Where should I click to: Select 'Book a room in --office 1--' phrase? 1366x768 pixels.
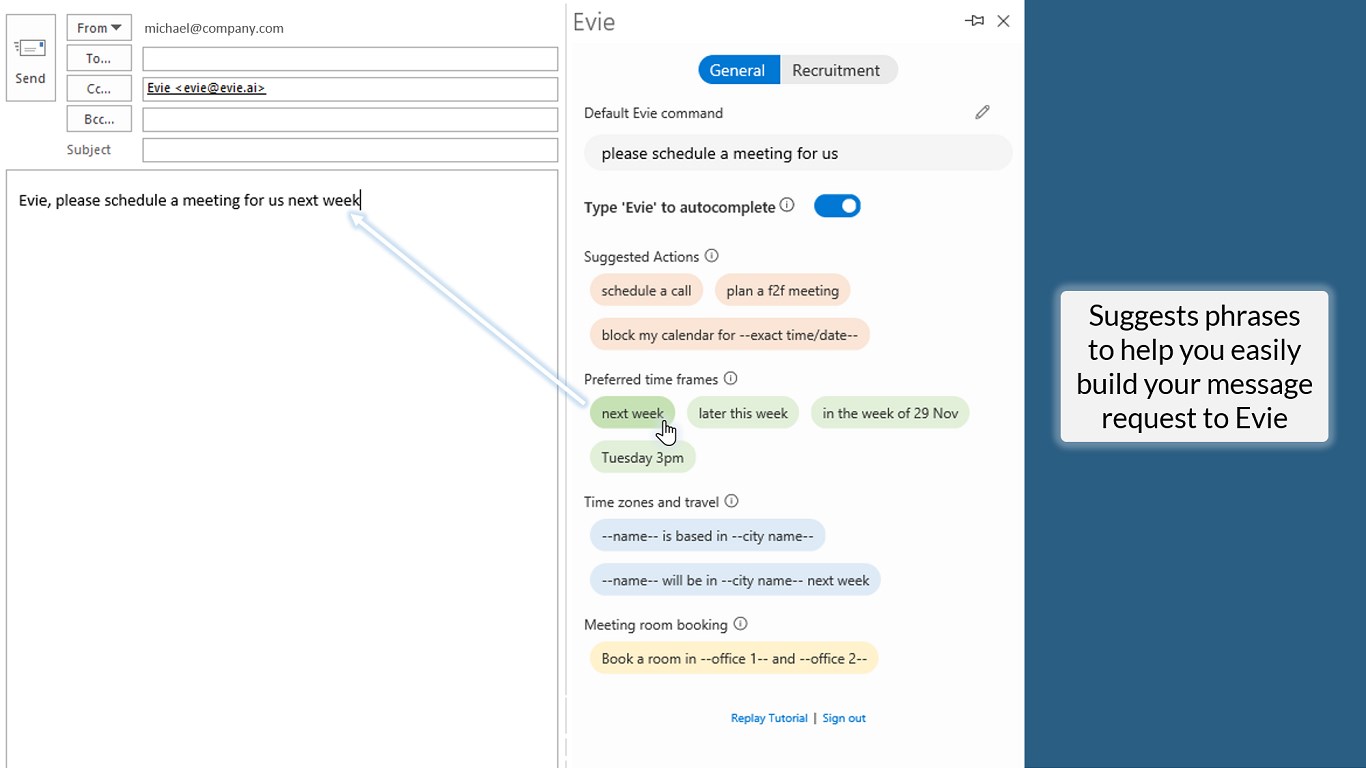point(734,659)
